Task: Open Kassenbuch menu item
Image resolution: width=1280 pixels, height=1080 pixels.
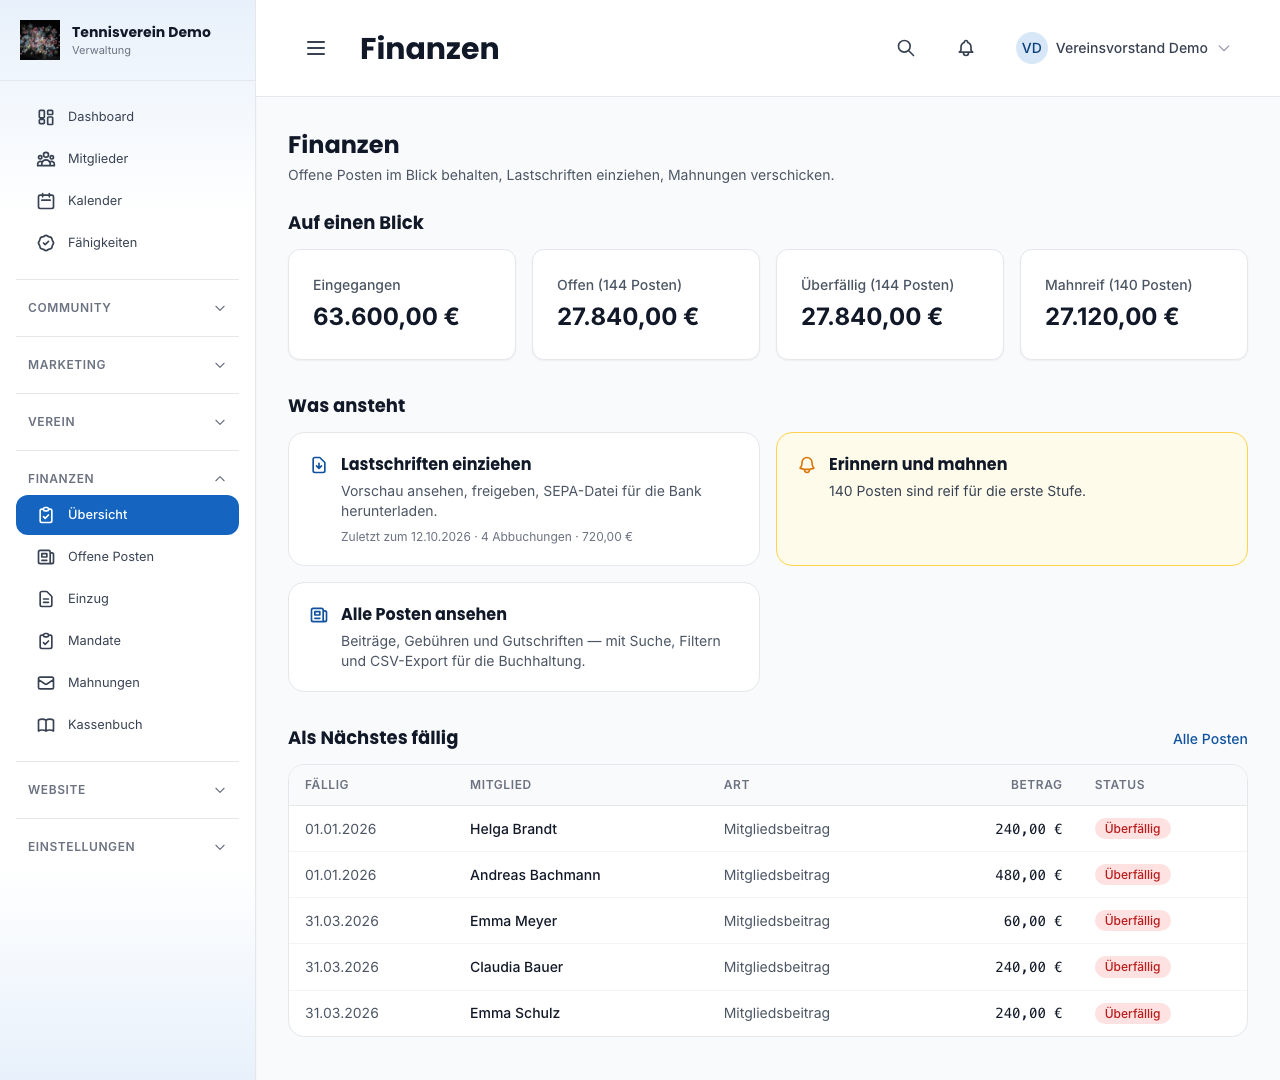Action: [127, 725]
